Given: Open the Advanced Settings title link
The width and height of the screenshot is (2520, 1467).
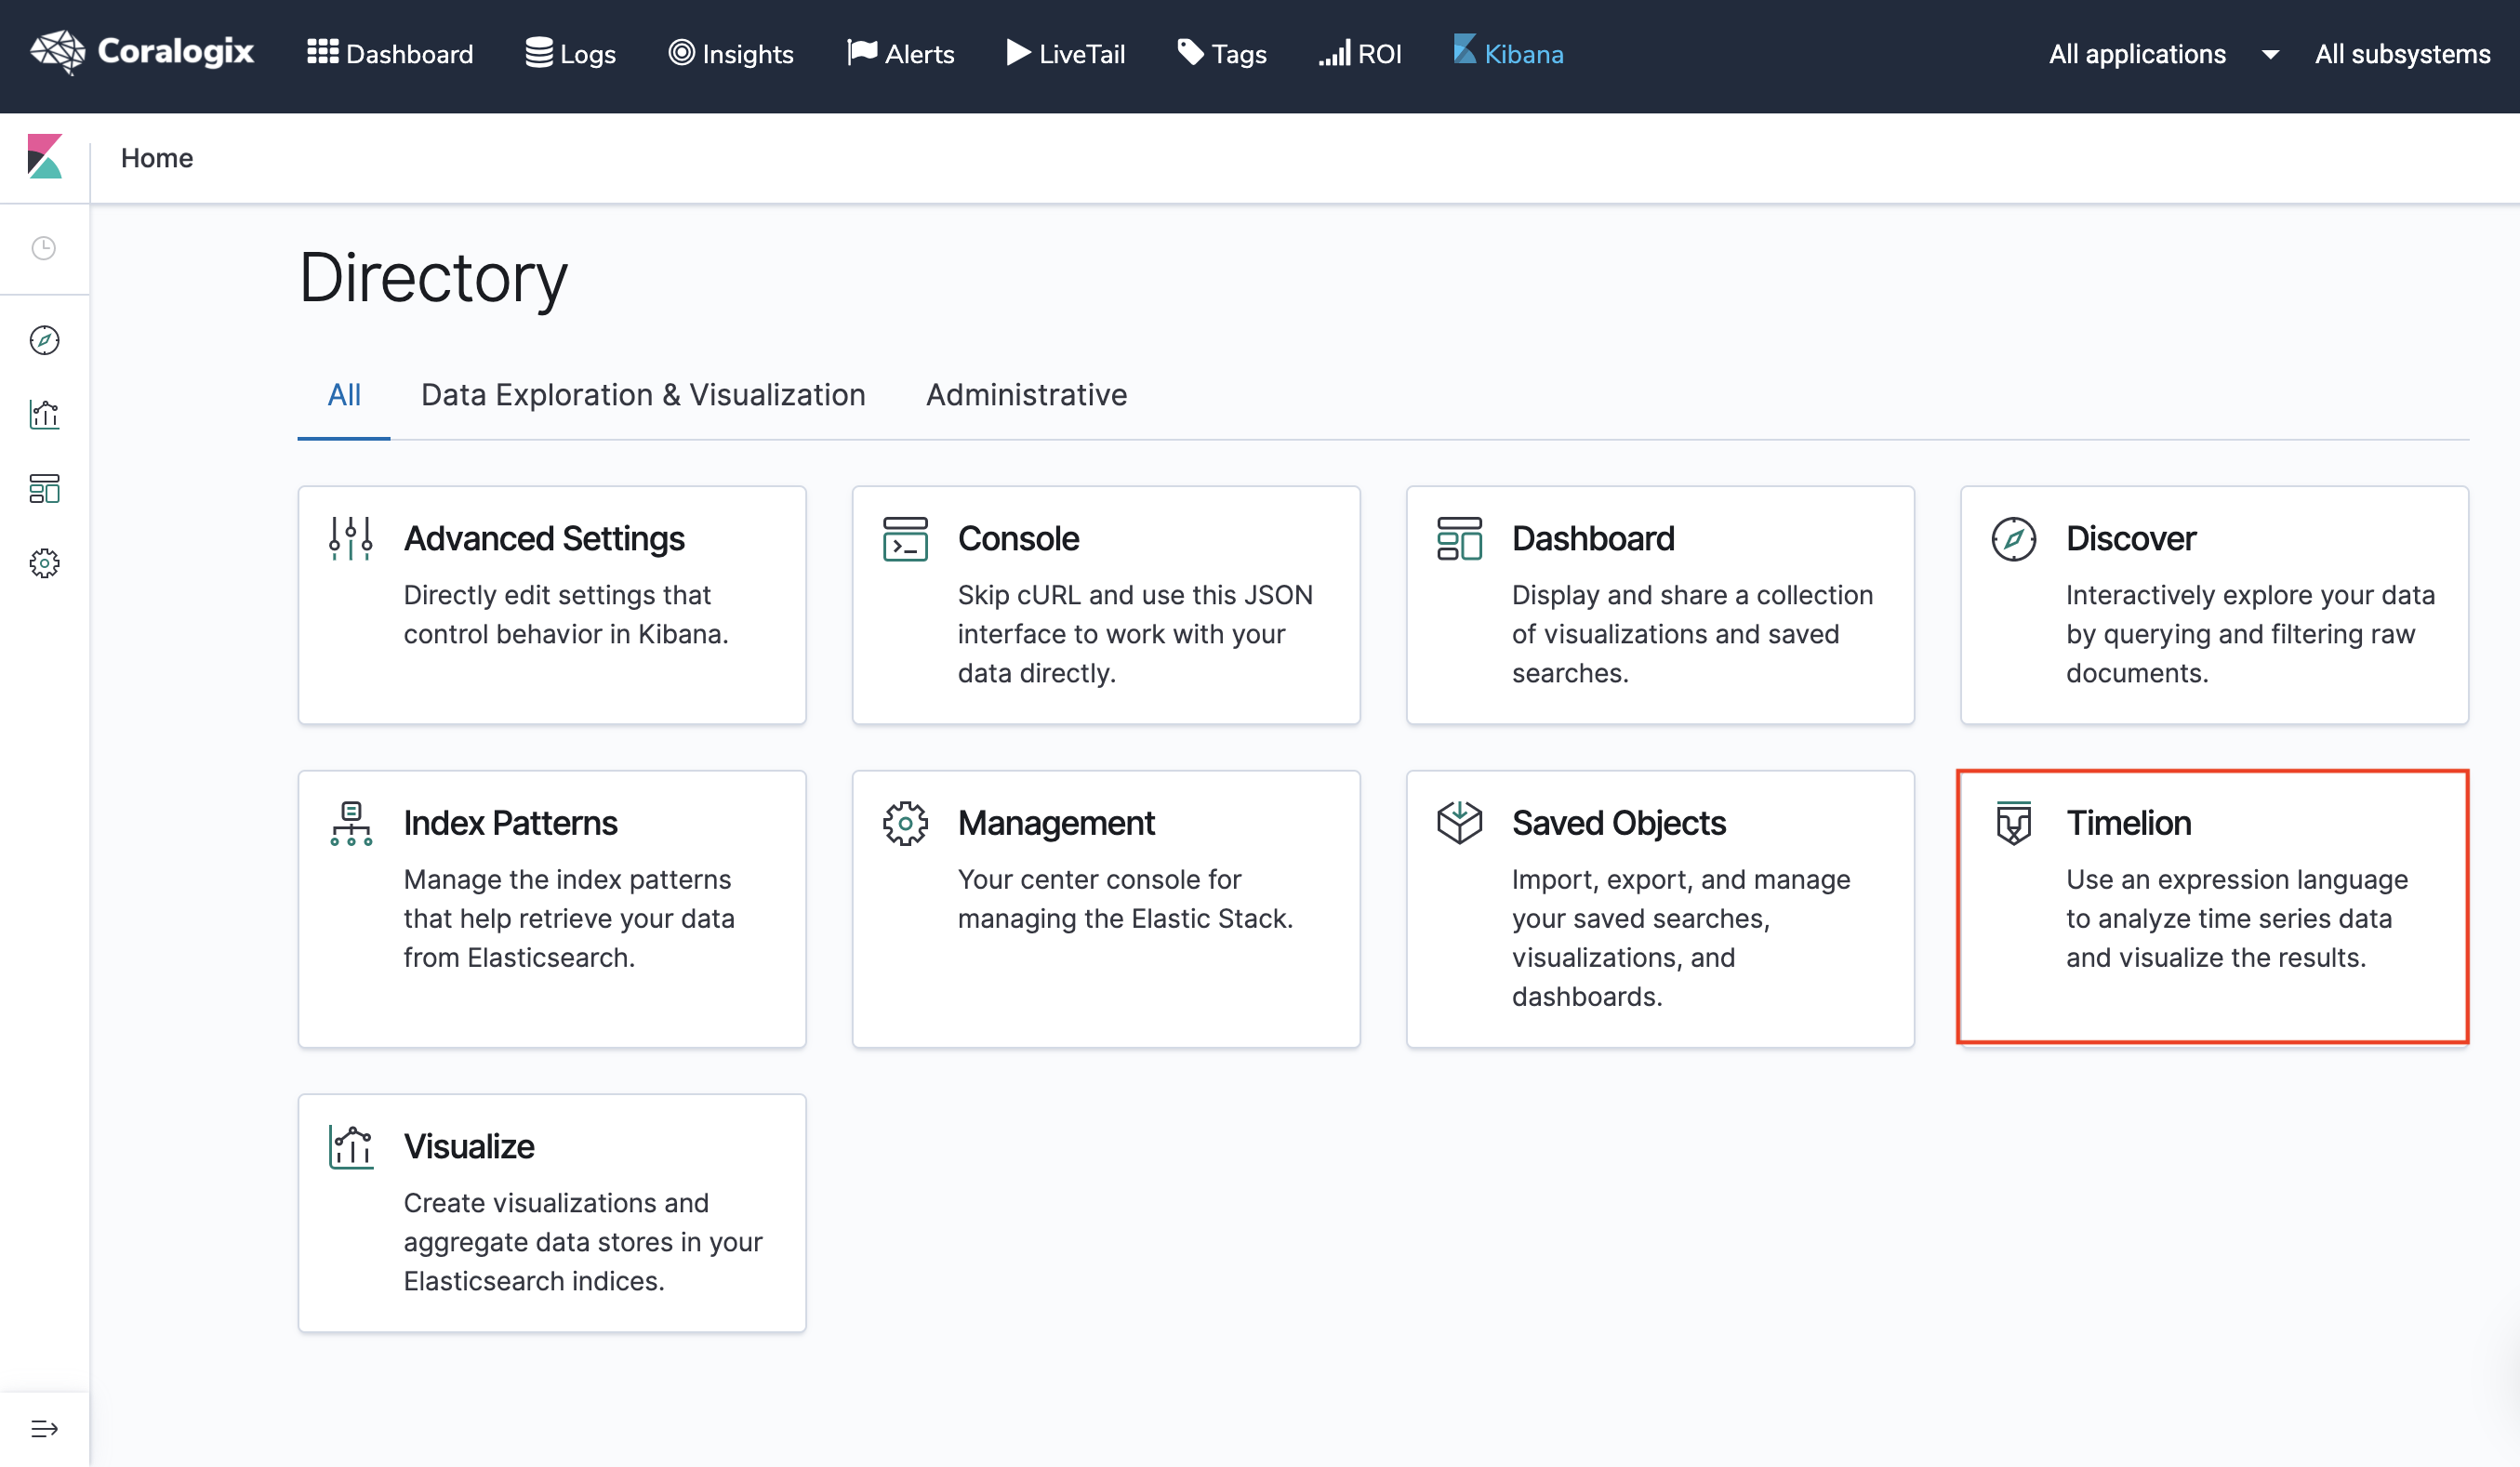Looking at the screenshot, I should pyautogui.click(x=544, y=538).
